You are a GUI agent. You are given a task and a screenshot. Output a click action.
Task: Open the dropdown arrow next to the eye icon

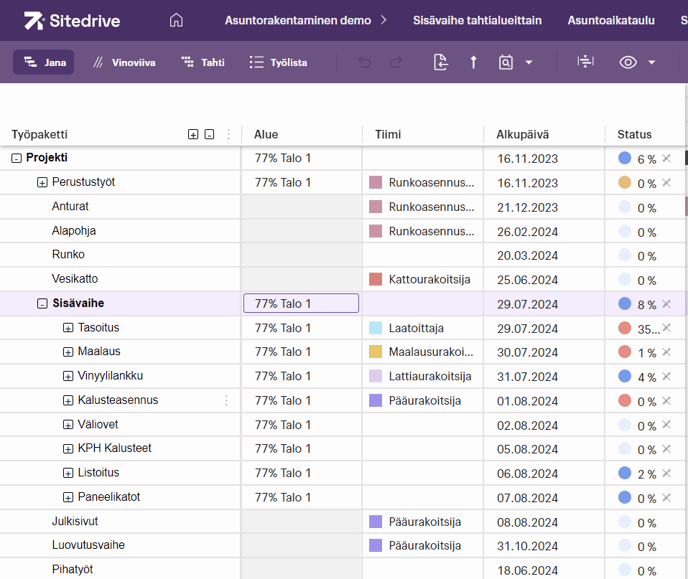pyautogui.click(x=652, y=62)
